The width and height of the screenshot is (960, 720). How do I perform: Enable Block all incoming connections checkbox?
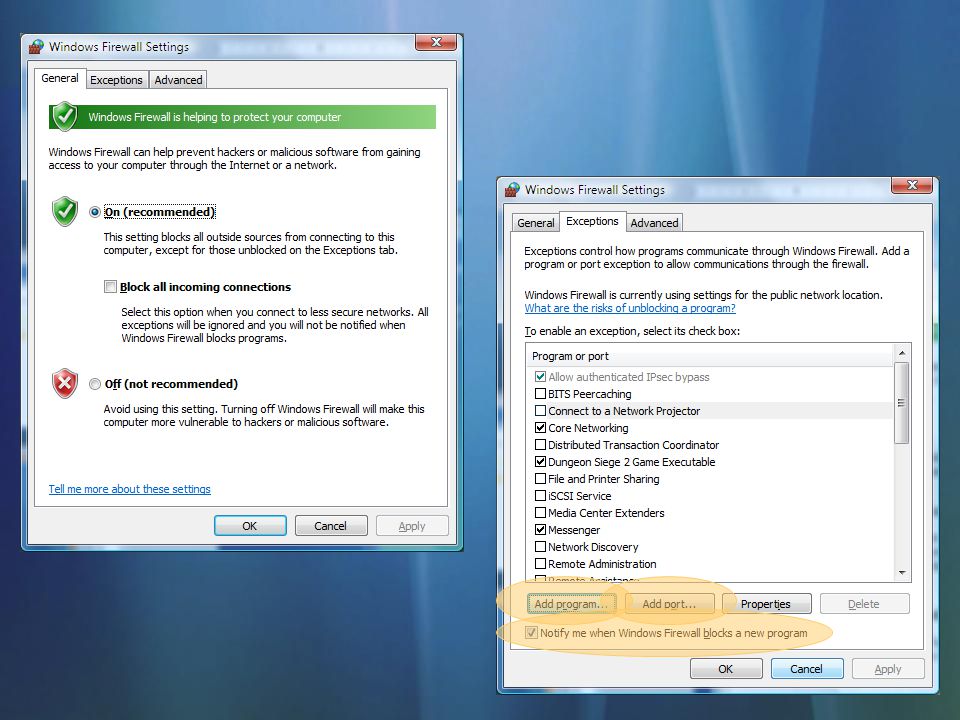coord(110,287)
